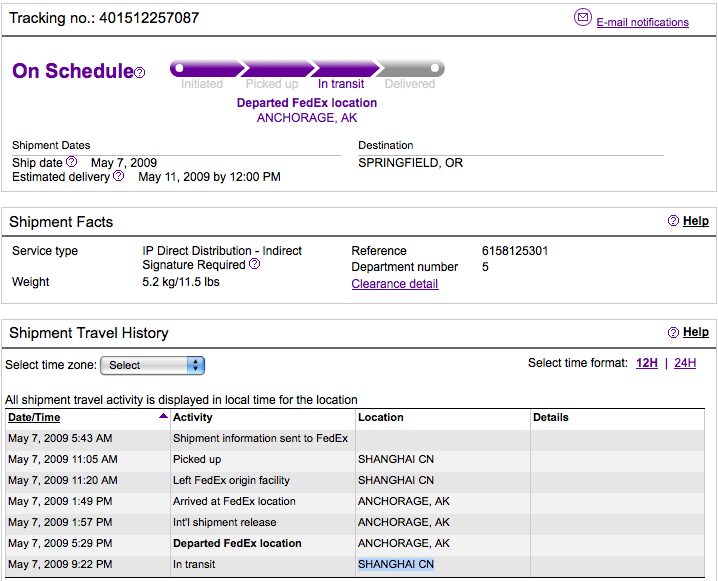This screenshot has height=581, width=718.
Task: Click tracking number 401512257087
Action: pos(149,18)
